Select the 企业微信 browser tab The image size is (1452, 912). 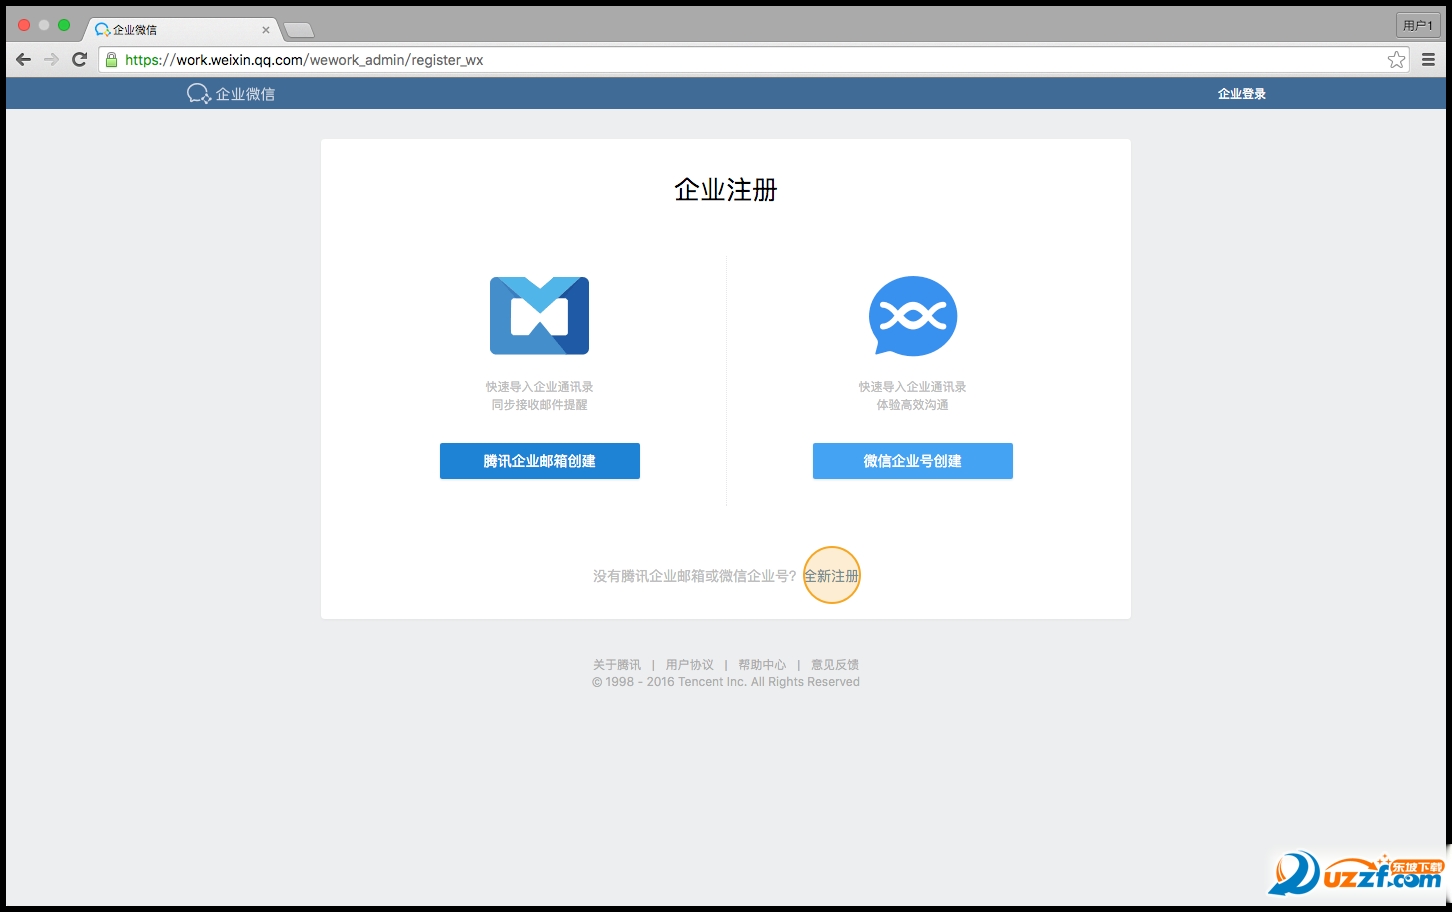click(x=180, y=30)
